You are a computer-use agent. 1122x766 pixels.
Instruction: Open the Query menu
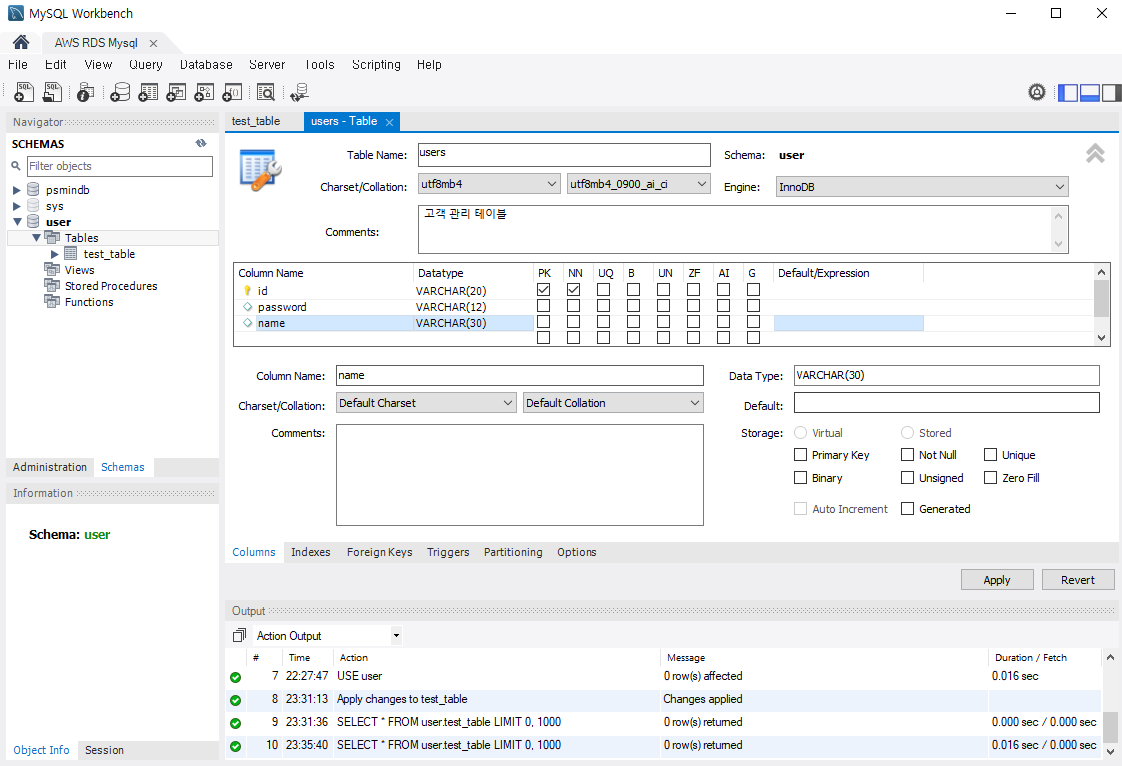click(146, 64)
